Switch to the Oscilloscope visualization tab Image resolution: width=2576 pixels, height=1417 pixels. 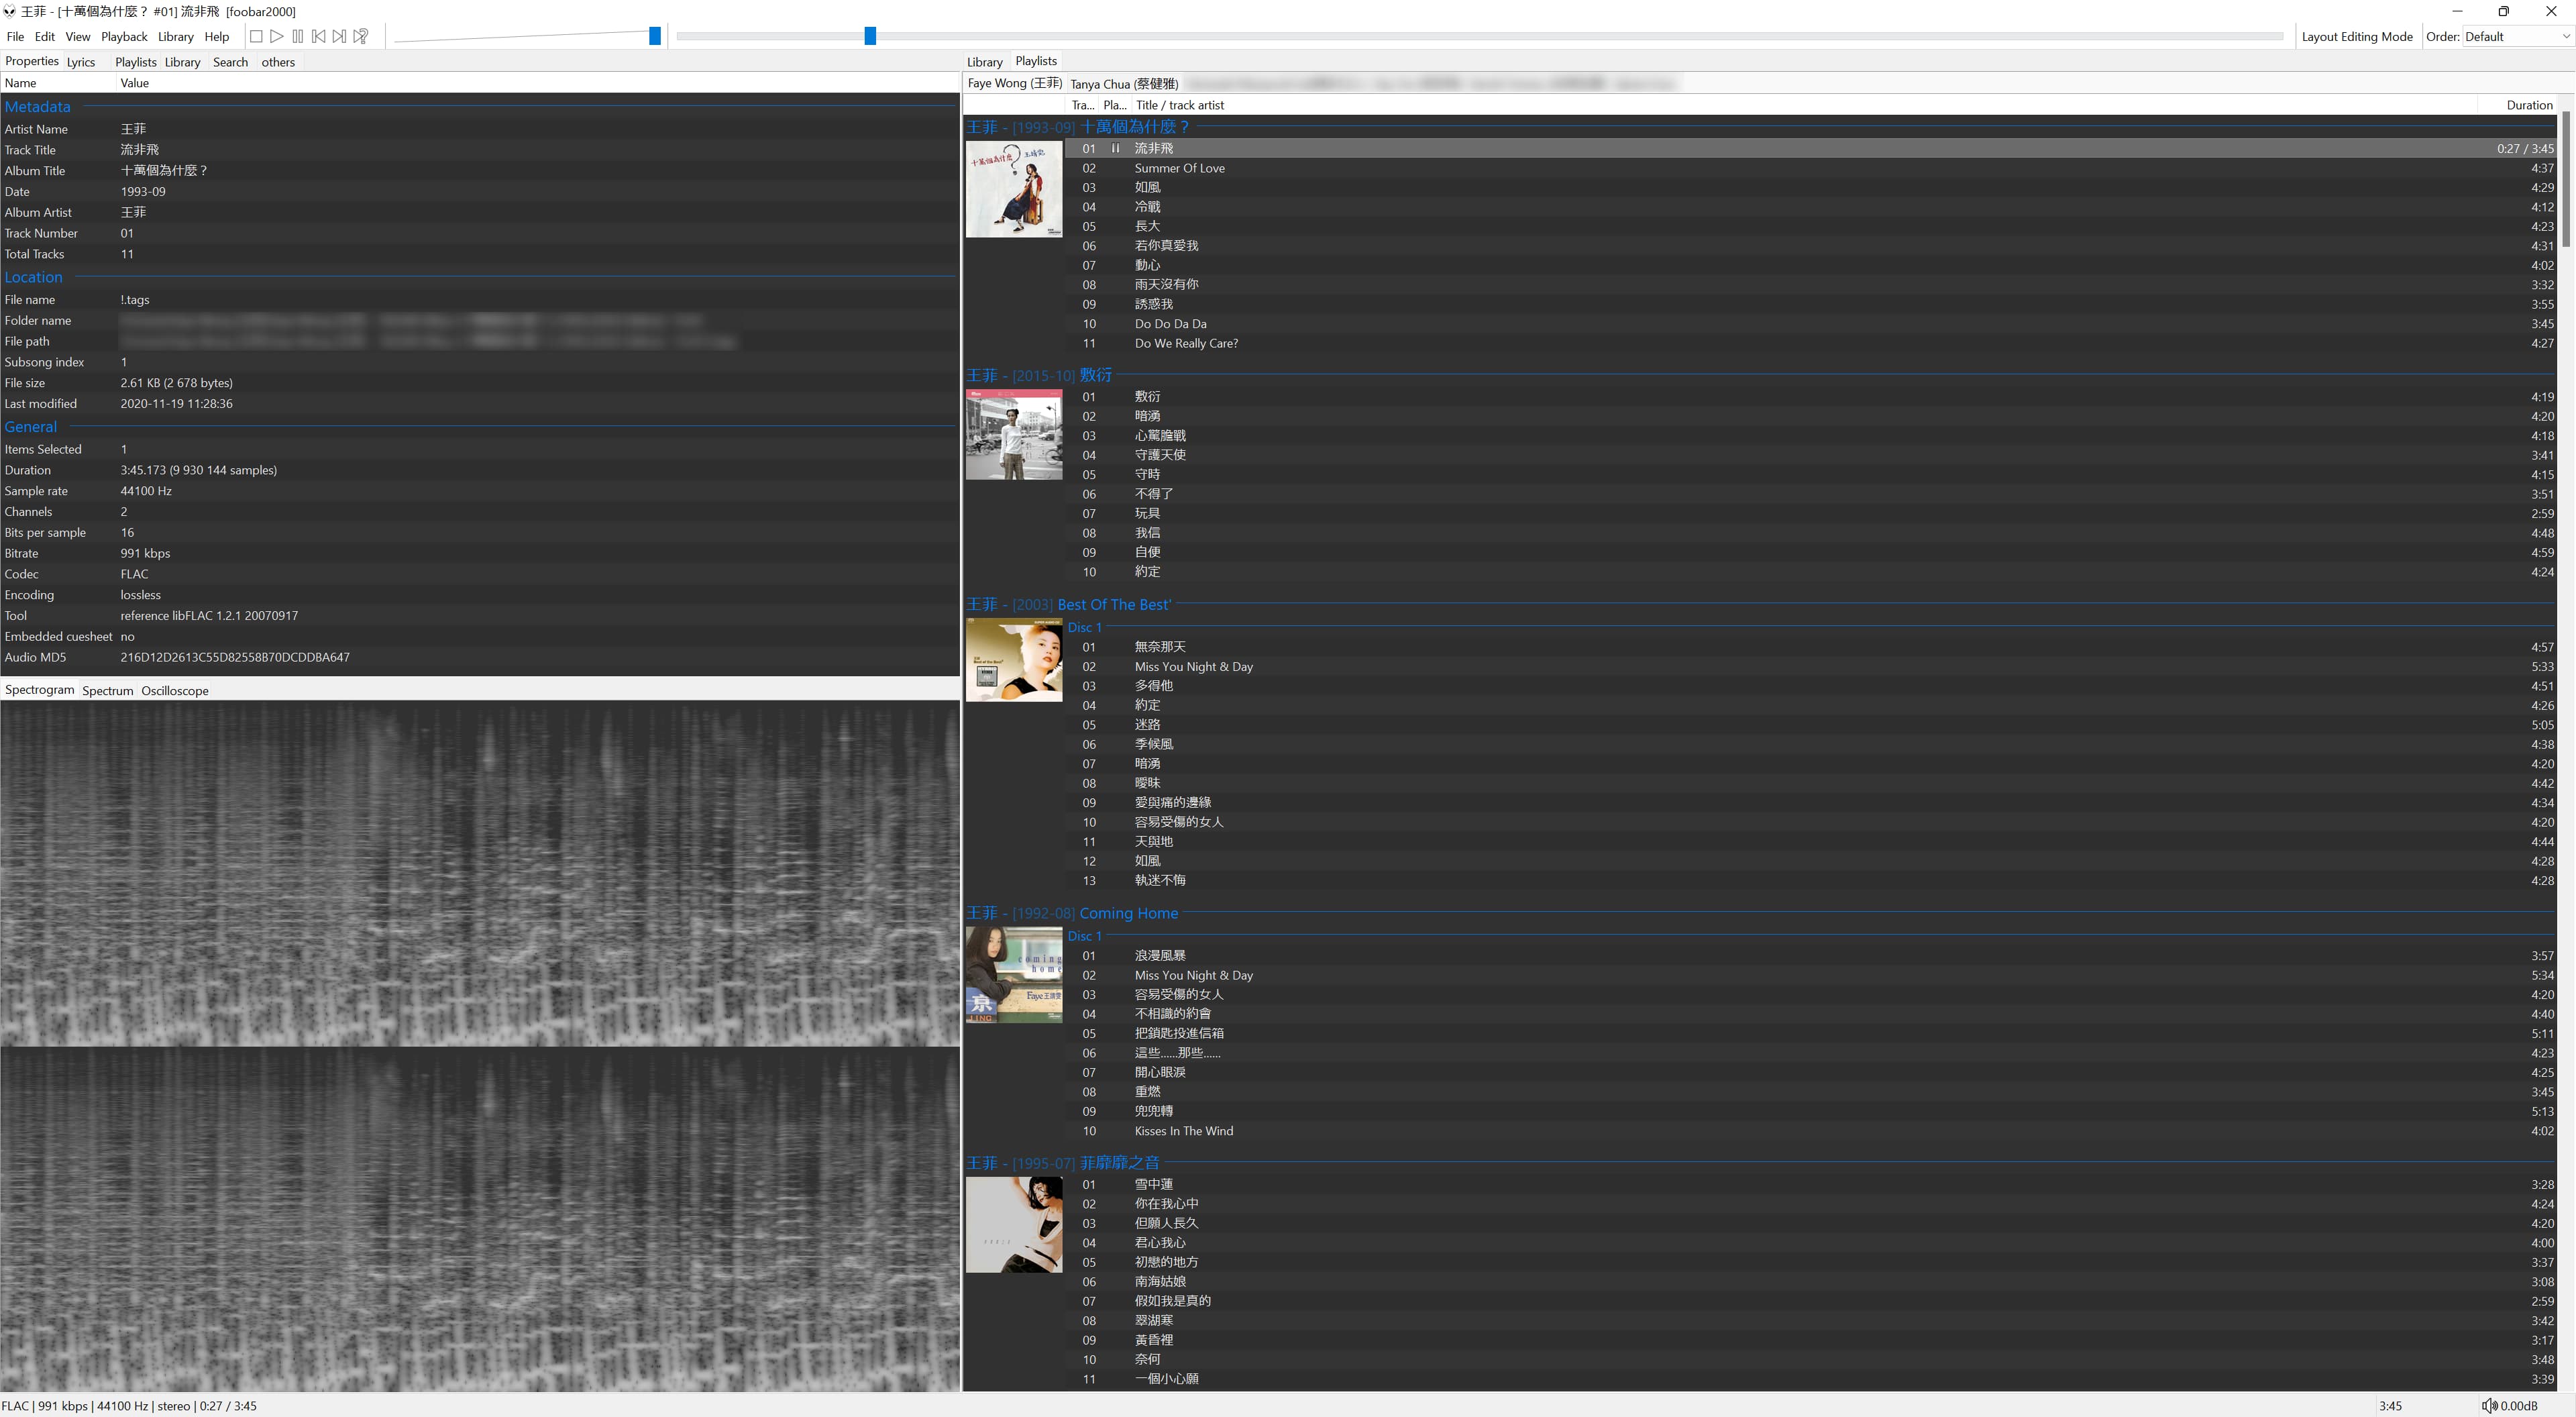pyautogui.click(x=174, y=691)
